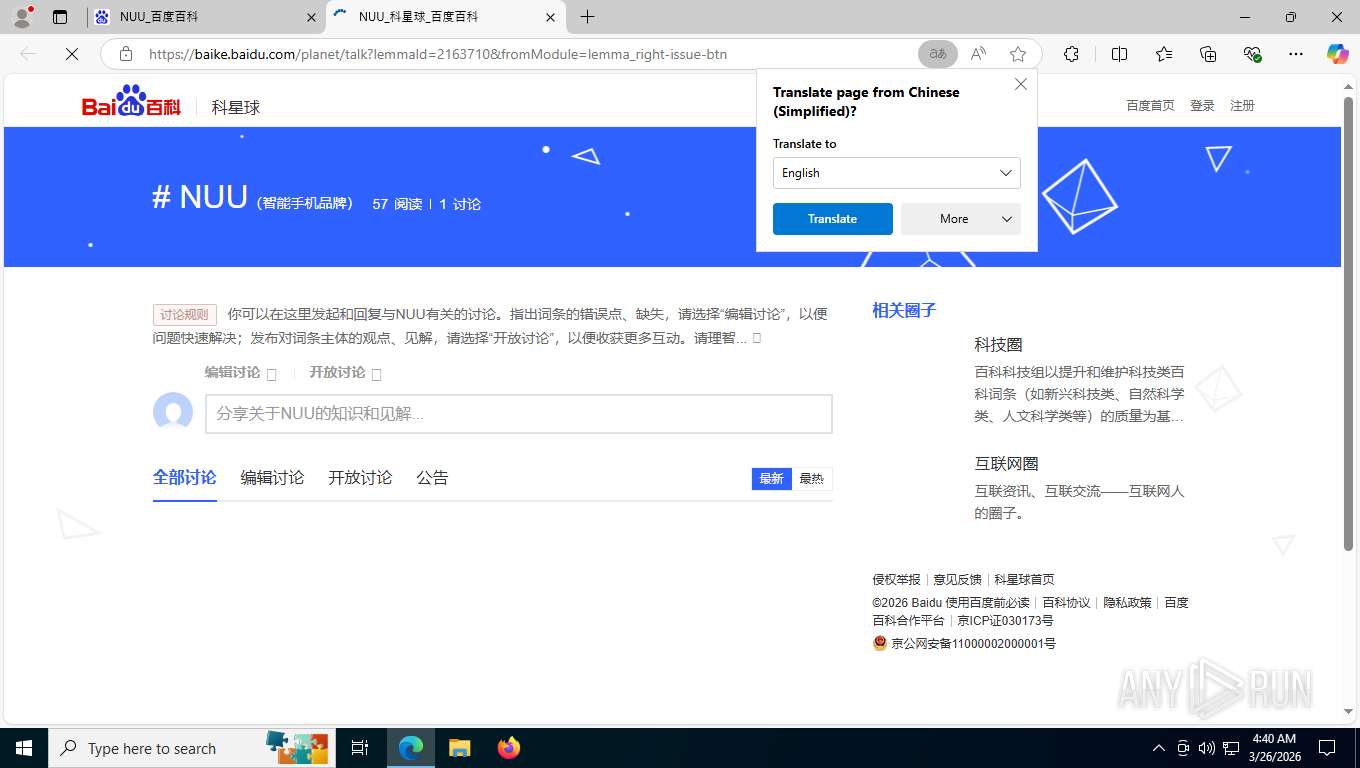The image size is (1360, 768).
Task: Open the tab actions menu icon
Action: click(x=60, y=17)
